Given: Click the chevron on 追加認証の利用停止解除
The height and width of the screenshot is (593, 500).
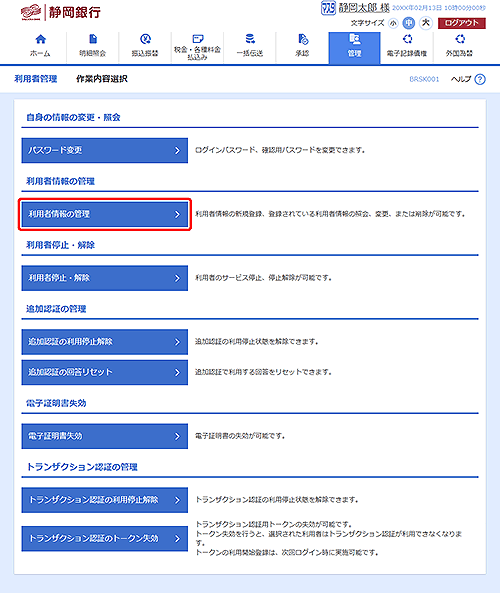Looking at the screenshot, I should coord(177,342).
